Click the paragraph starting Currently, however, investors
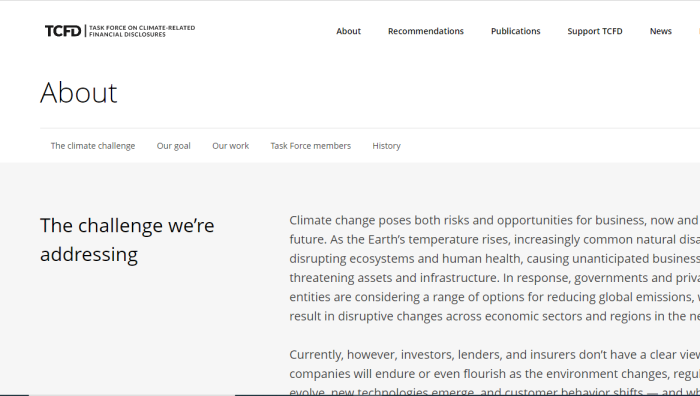Image resolution: width=700 pixels, height=396 pixels. click(x=495, y=373)
